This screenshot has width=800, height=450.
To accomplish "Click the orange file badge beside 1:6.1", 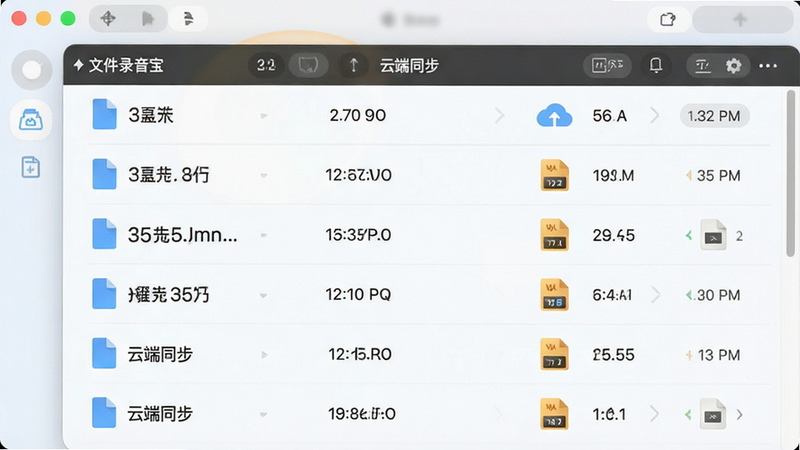I will [x=555, y=414].
